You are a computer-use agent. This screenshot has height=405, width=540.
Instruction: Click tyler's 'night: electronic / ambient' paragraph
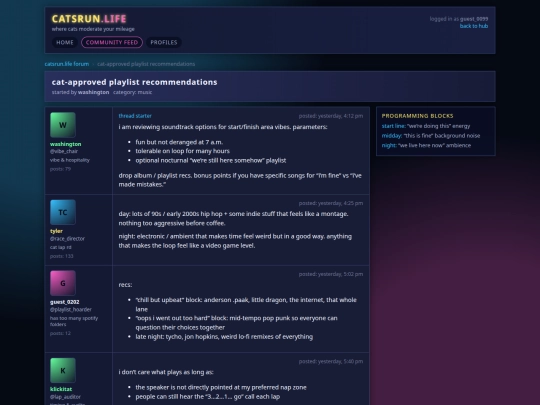pyautogui.click(x=235, y=241)
